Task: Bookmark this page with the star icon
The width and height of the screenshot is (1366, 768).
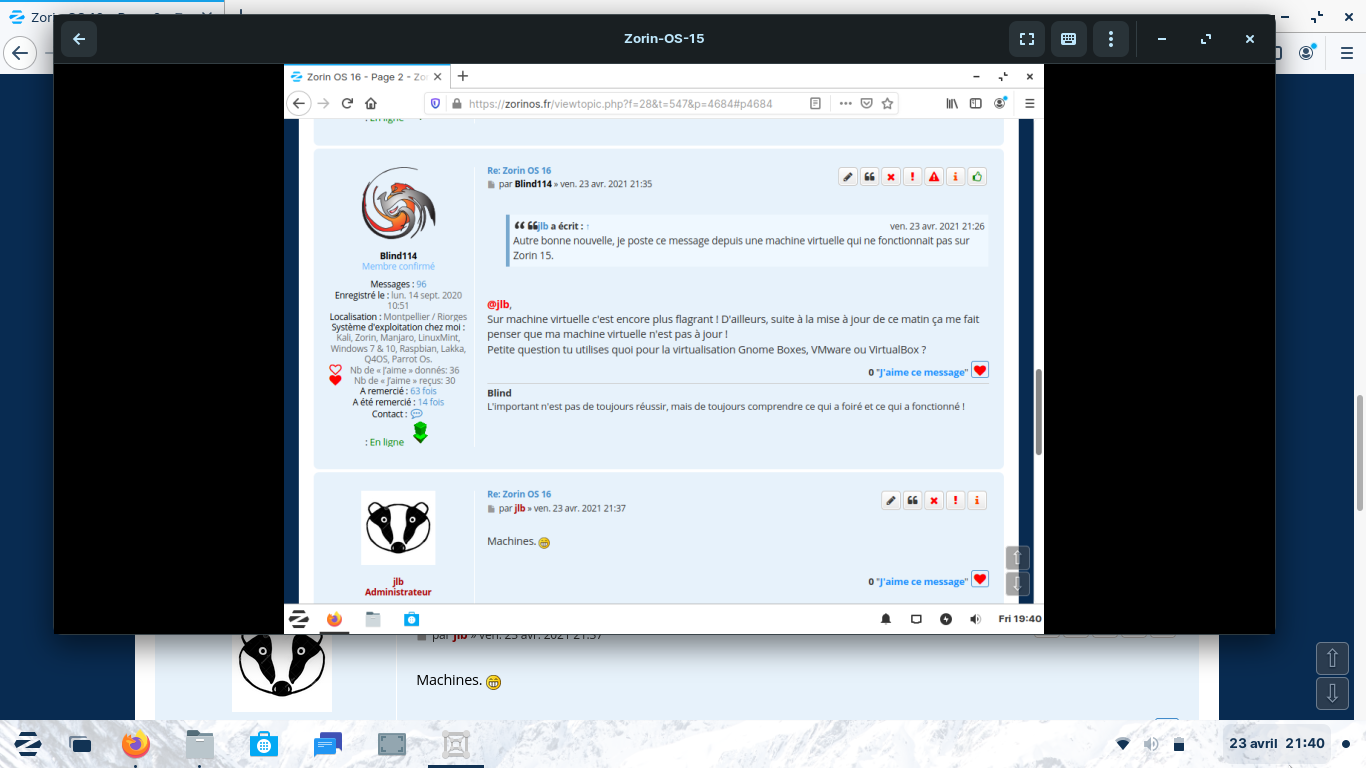Action: 887,103
